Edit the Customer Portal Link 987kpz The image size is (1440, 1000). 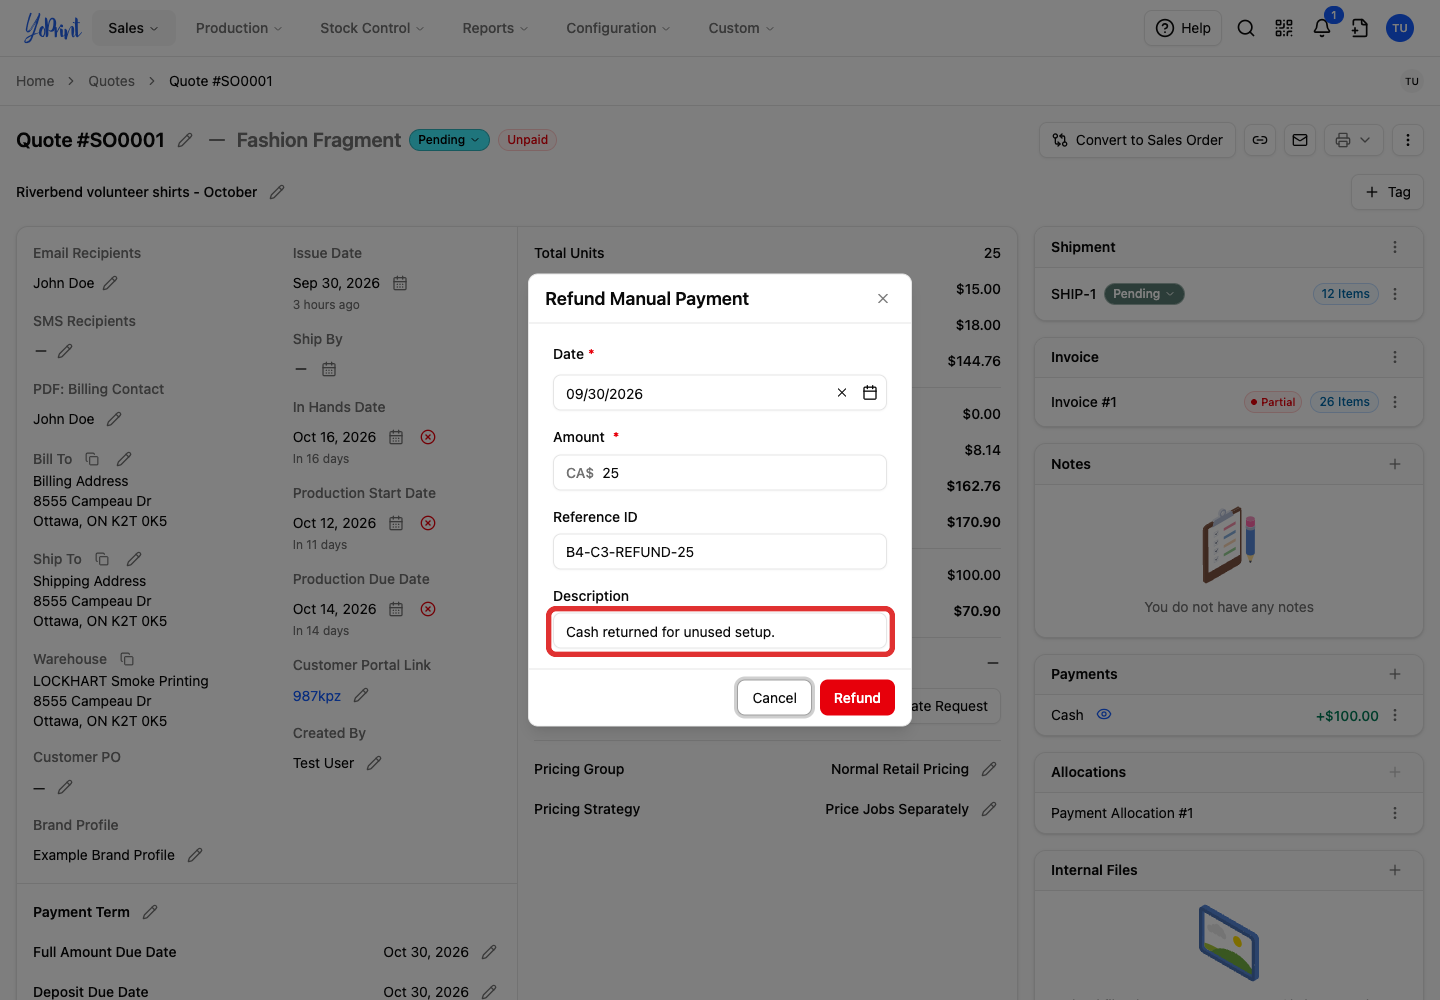coord(362,695)
